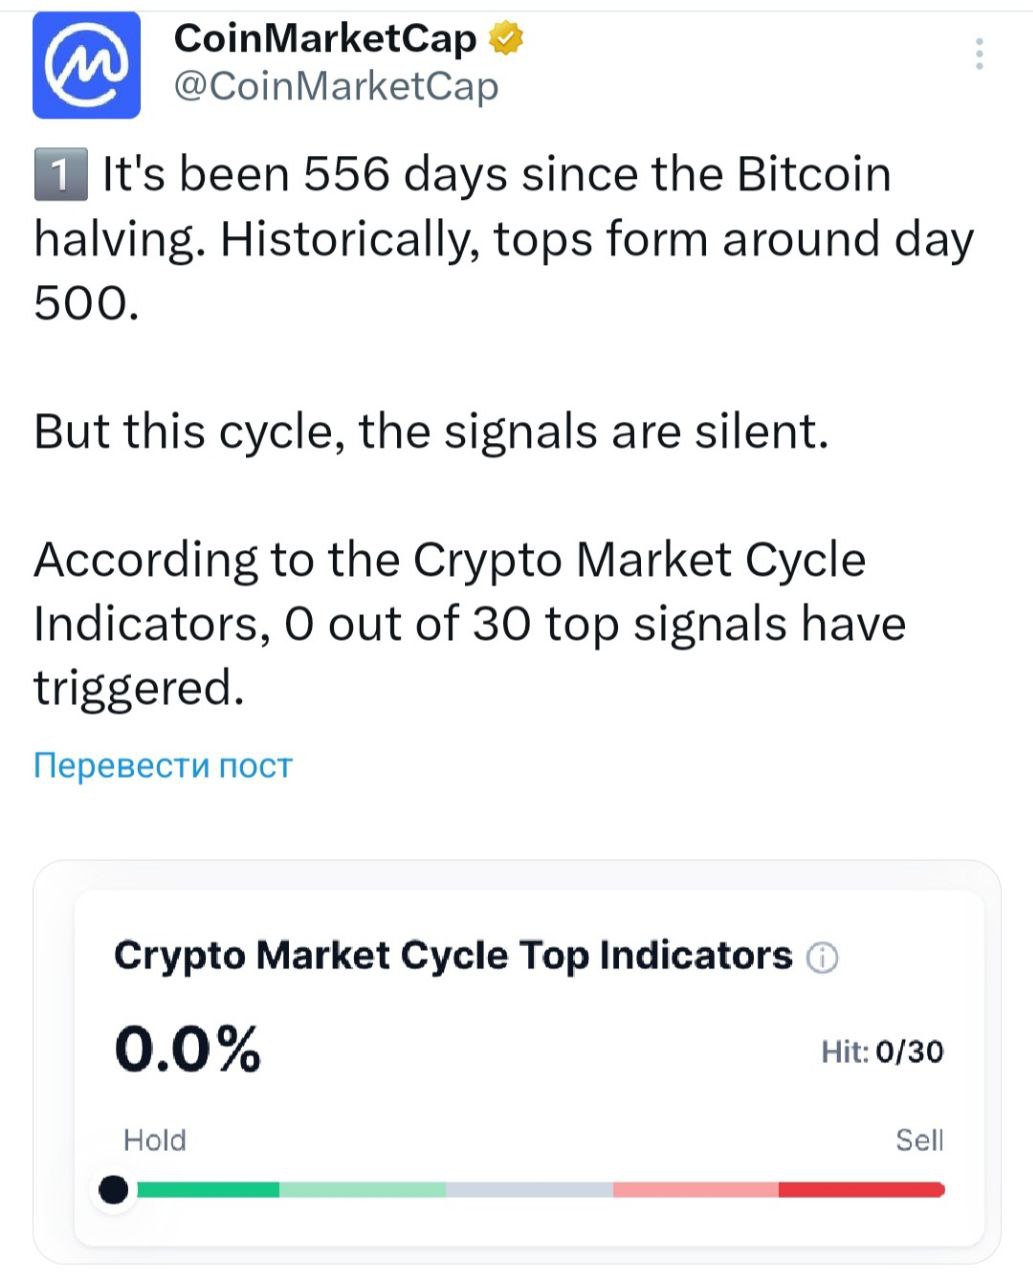Screen dimensions: 1033x1280
Task: Open the CoinMarketCap profile avatar
Action: click(86, 66)
